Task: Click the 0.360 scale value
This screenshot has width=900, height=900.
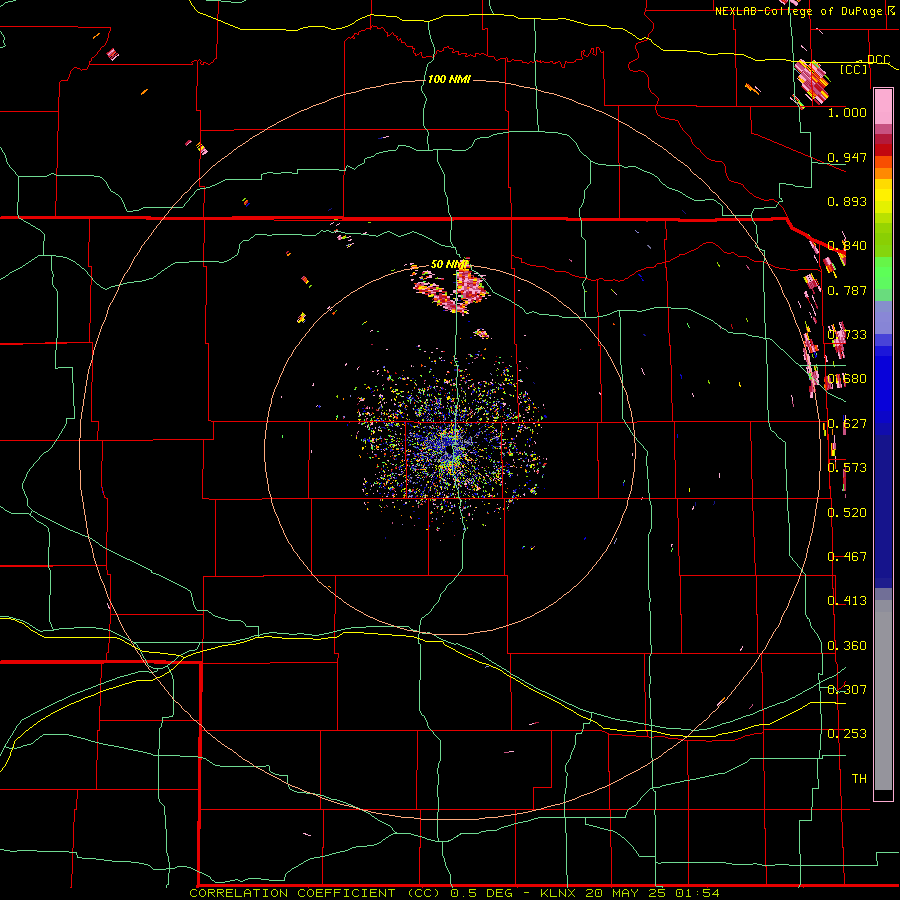Action: point(847,646)
